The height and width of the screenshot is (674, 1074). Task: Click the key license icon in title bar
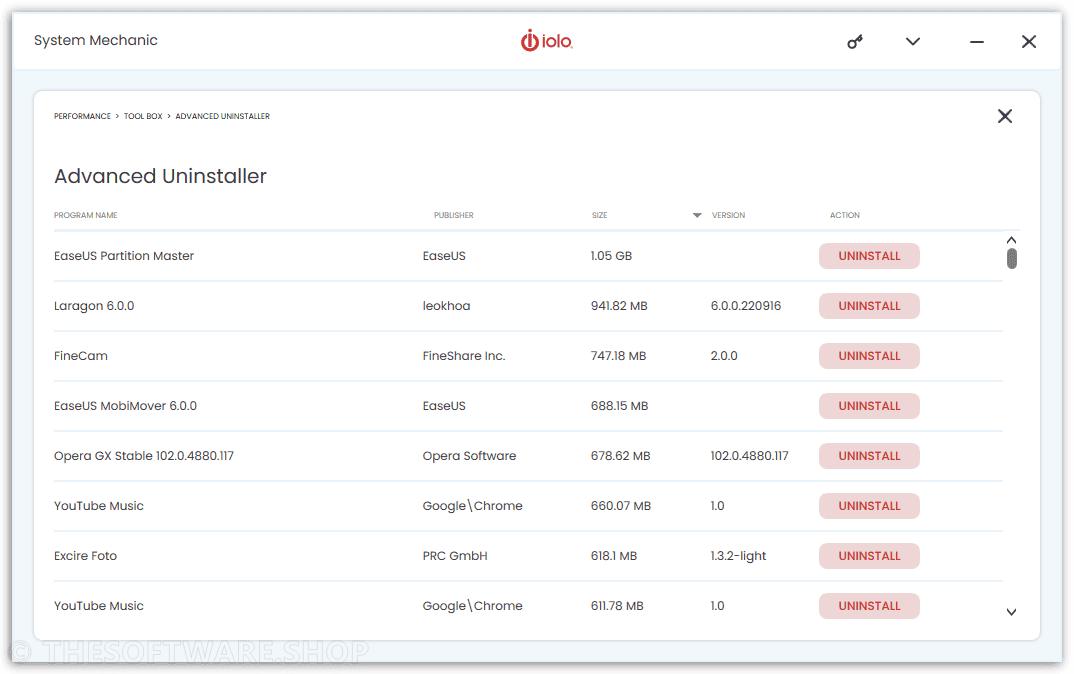click(x=855, y=42)
